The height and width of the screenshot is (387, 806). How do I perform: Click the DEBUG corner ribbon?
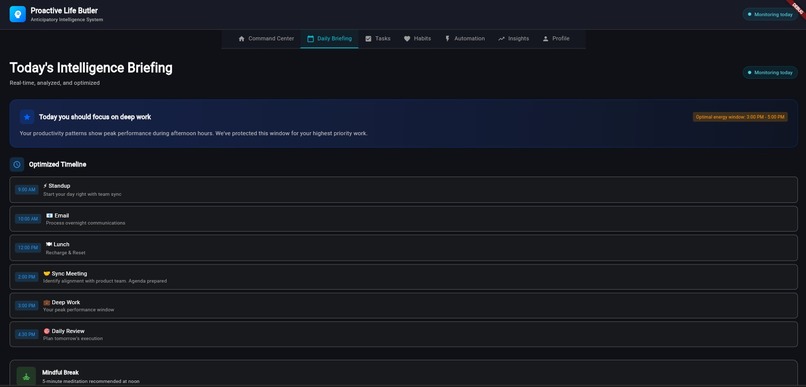[x=797, y=8]
